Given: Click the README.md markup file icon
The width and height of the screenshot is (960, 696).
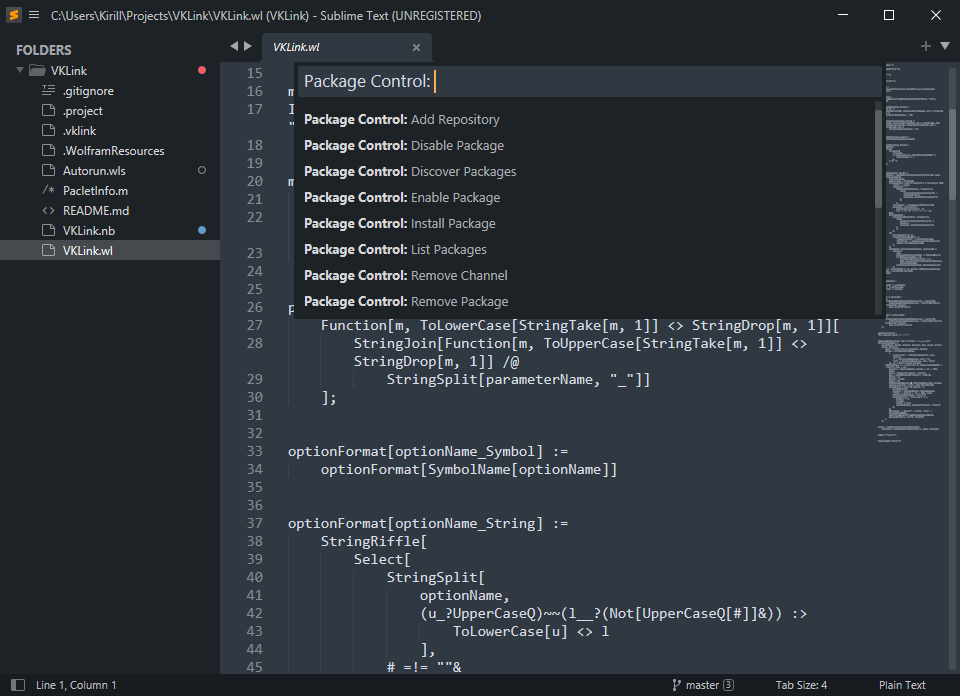Looking at the screenshot, I should click(x=48, y=211).
